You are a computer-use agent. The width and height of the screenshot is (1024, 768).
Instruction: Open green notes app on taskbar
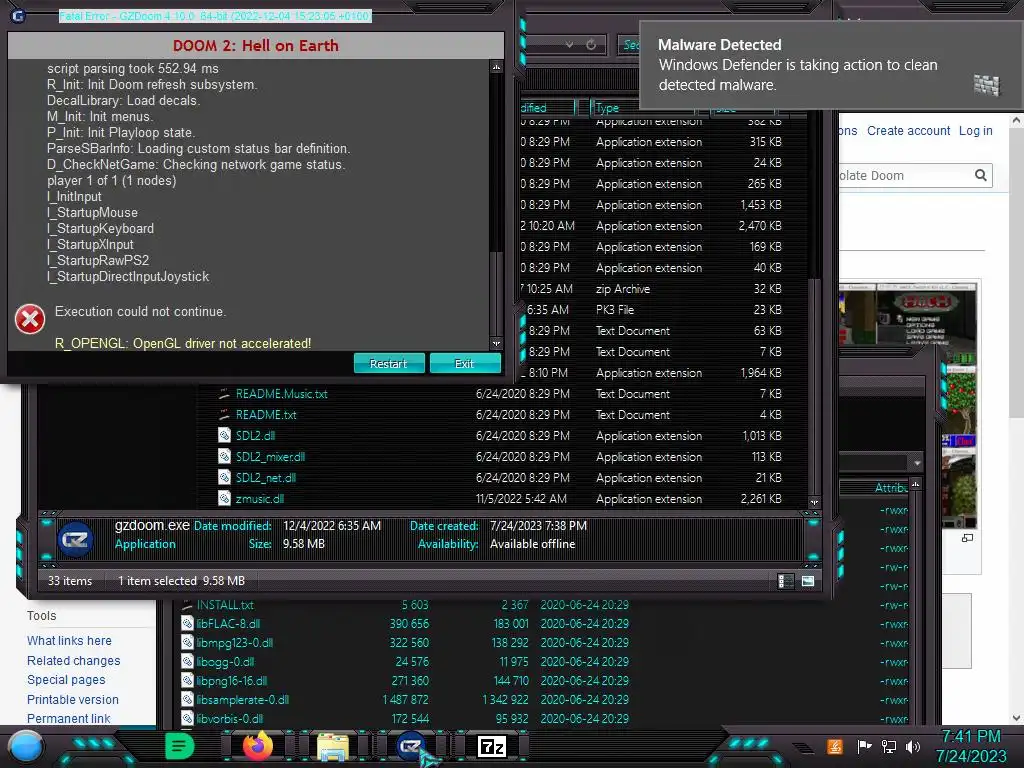[179, 746]
